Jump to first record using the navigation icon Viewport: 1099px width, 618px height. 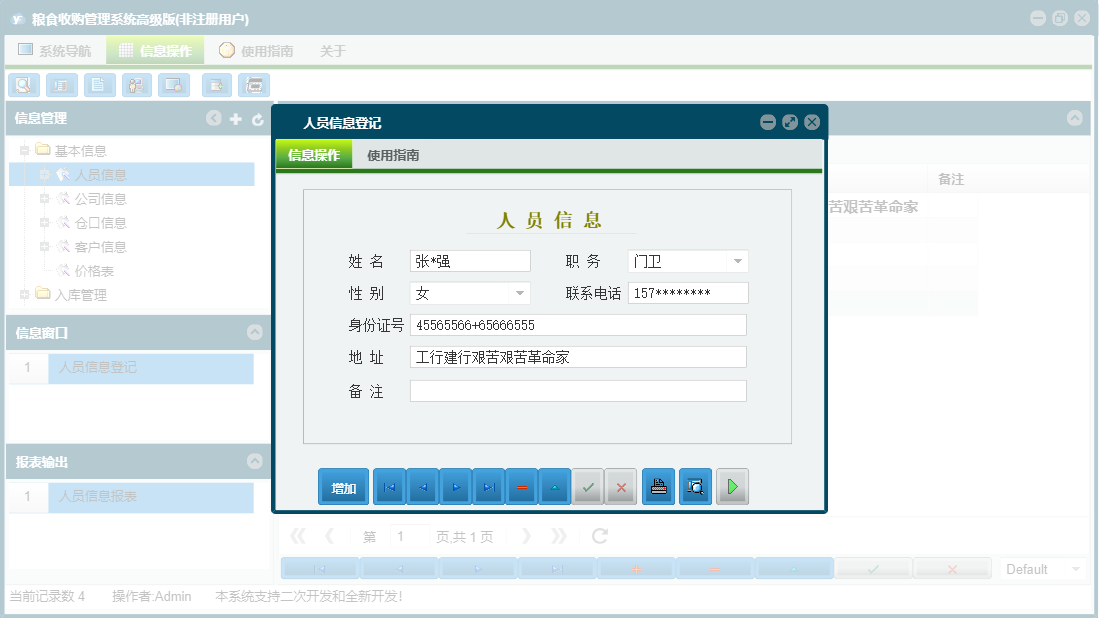click(388, 487)
